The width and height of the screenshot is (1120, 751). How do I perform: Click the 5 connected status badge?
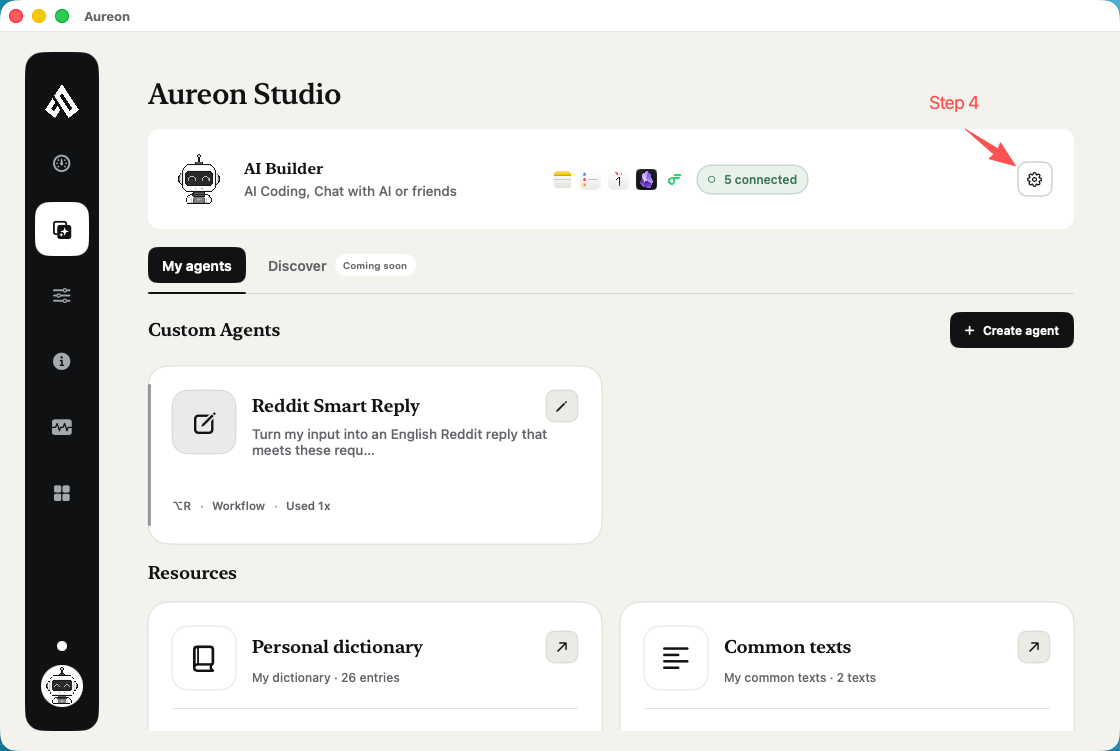(x=752, y=179)
